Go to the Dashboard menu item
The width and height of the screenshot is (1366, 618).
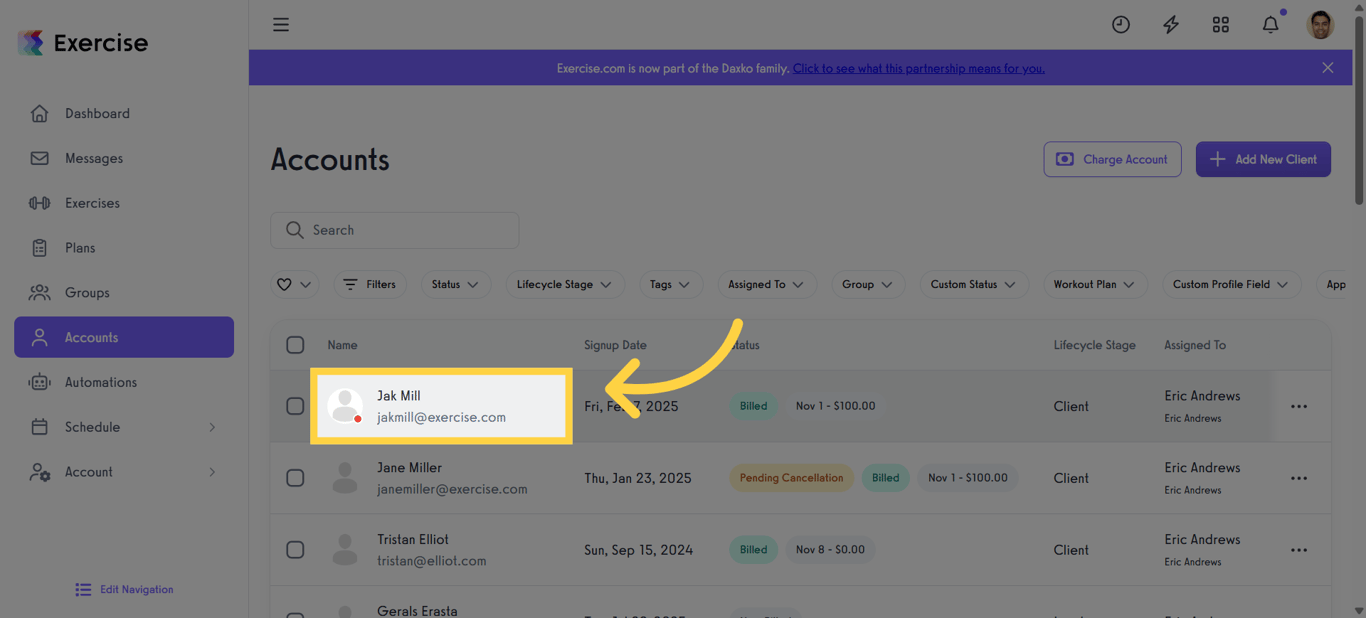pyautogui.click(x=97, y=113)
